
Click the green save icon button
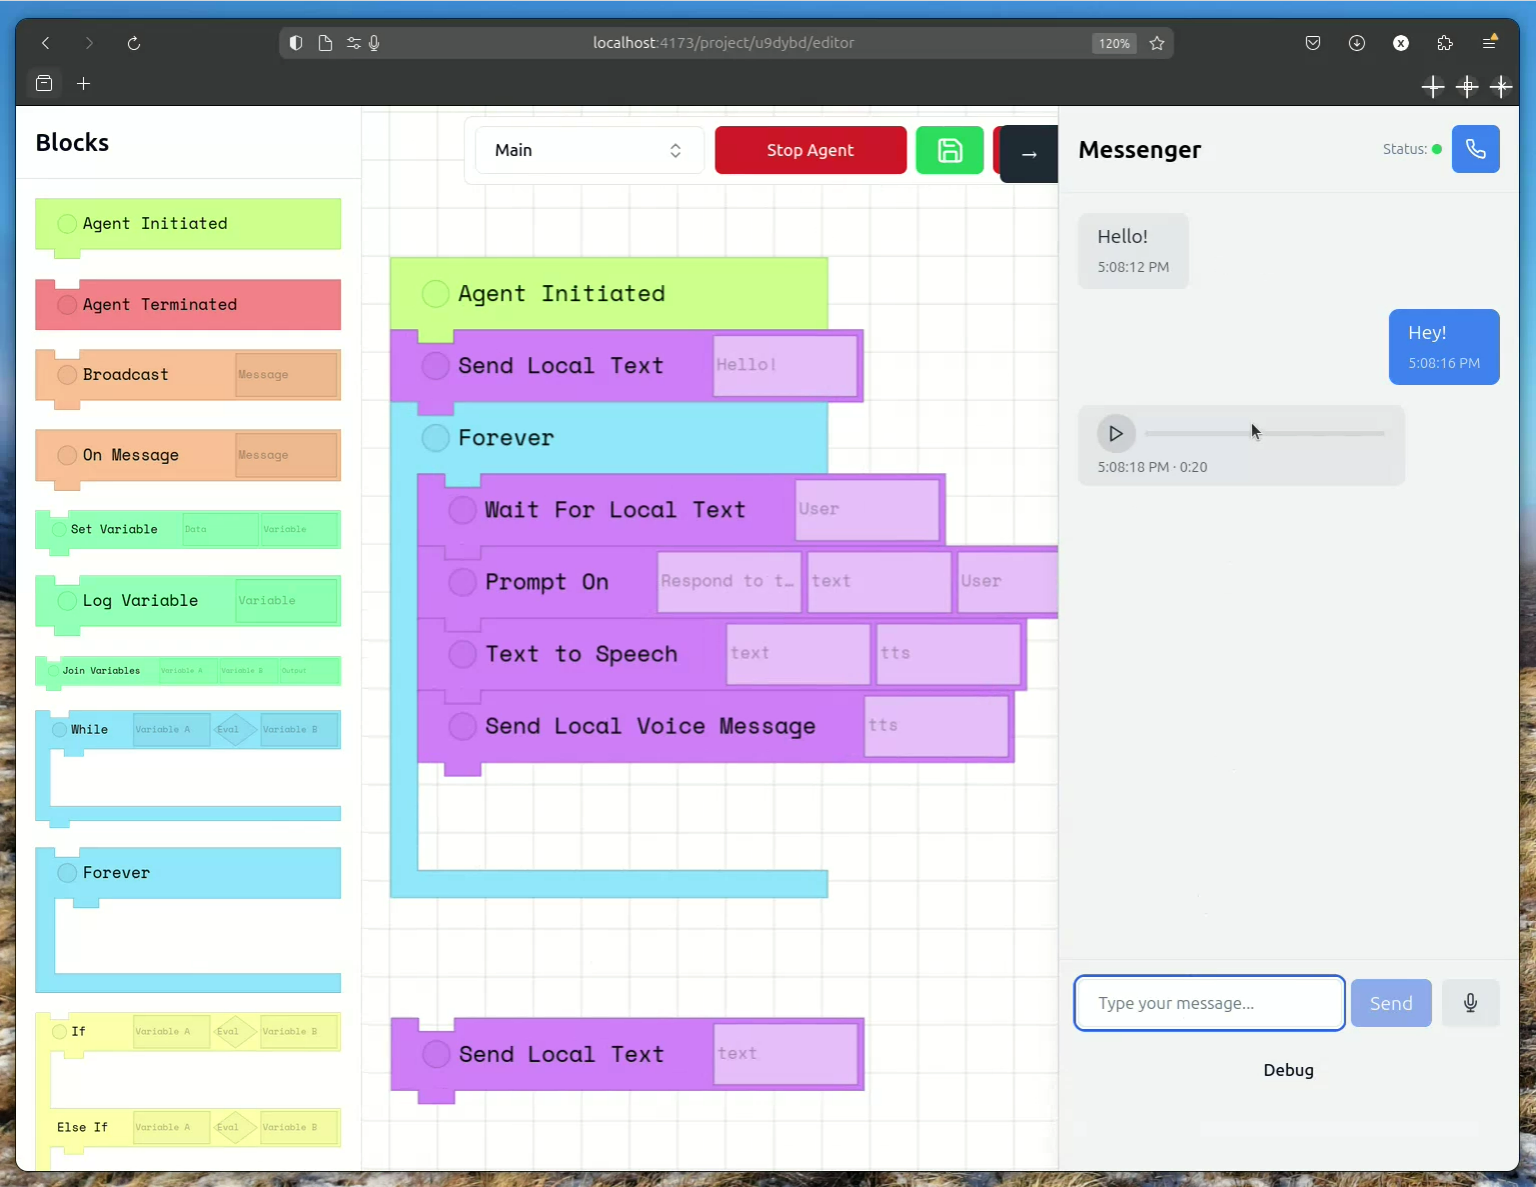point(949,150)
